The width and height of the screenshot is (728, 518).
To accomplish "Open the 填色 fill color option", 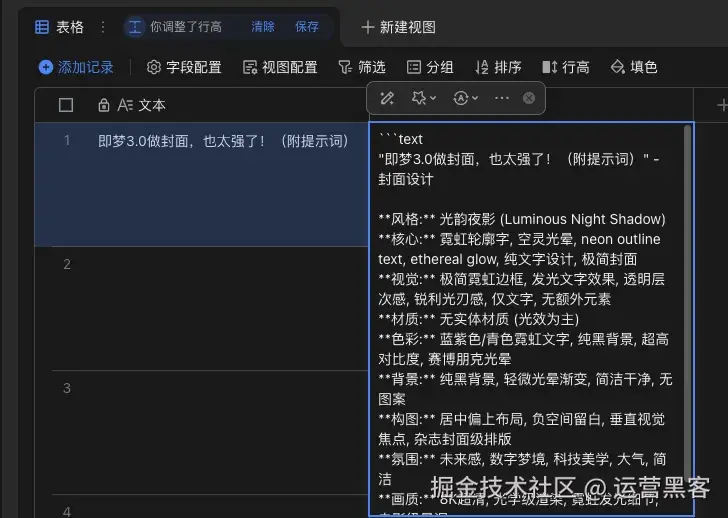I will click(634, 67).
